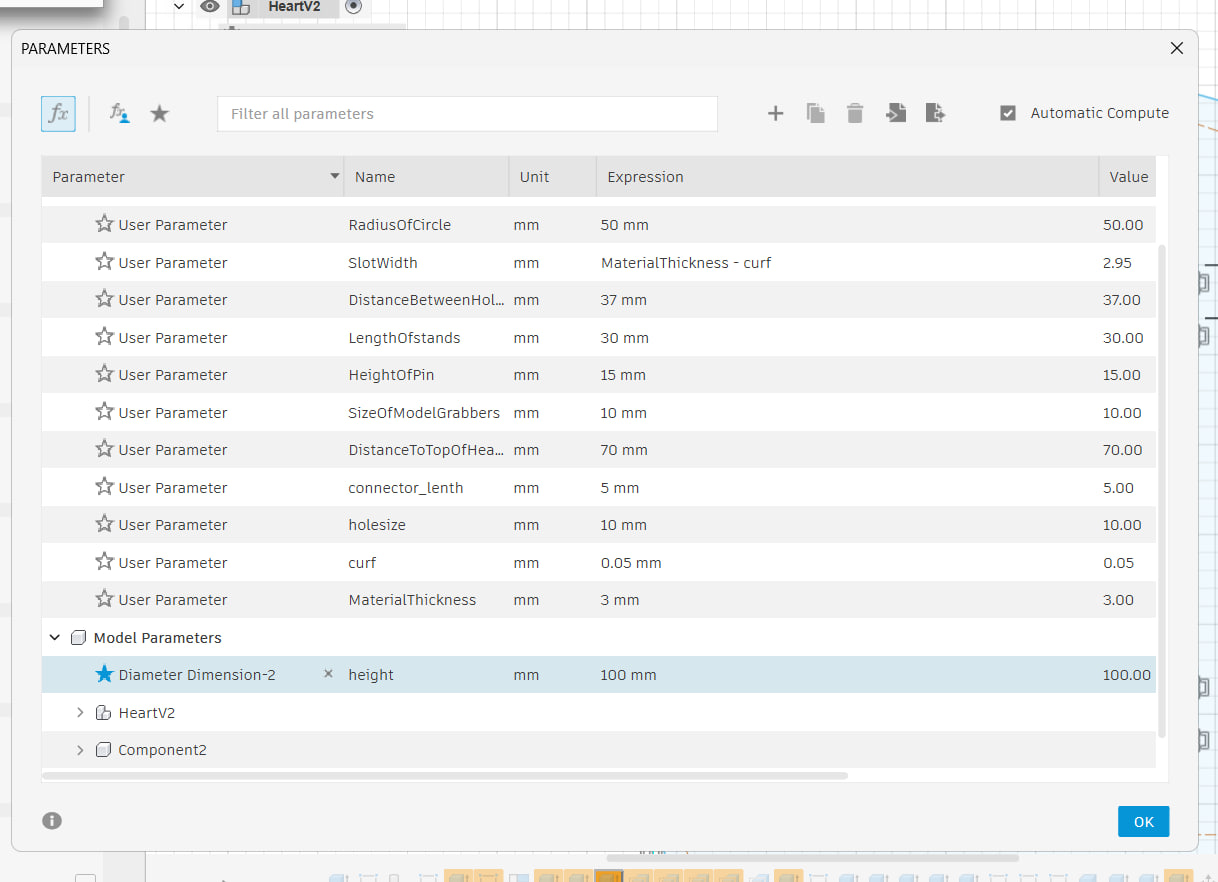The width and height of the screenshot is (1218, 882).
Task: Show favorite parameters star filter
Action: point(159,114)
